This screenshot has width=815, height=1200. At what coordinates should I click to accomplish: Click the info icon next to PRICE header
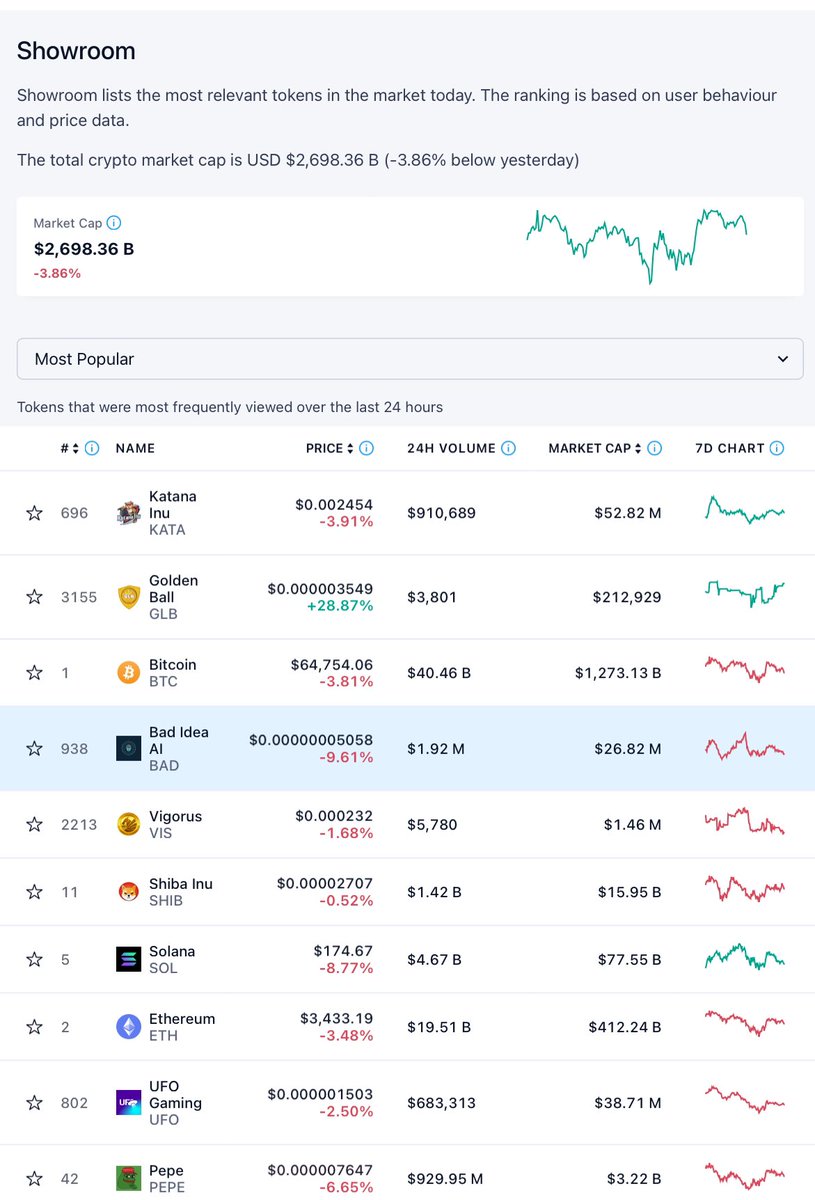click(x=366, y=448)
